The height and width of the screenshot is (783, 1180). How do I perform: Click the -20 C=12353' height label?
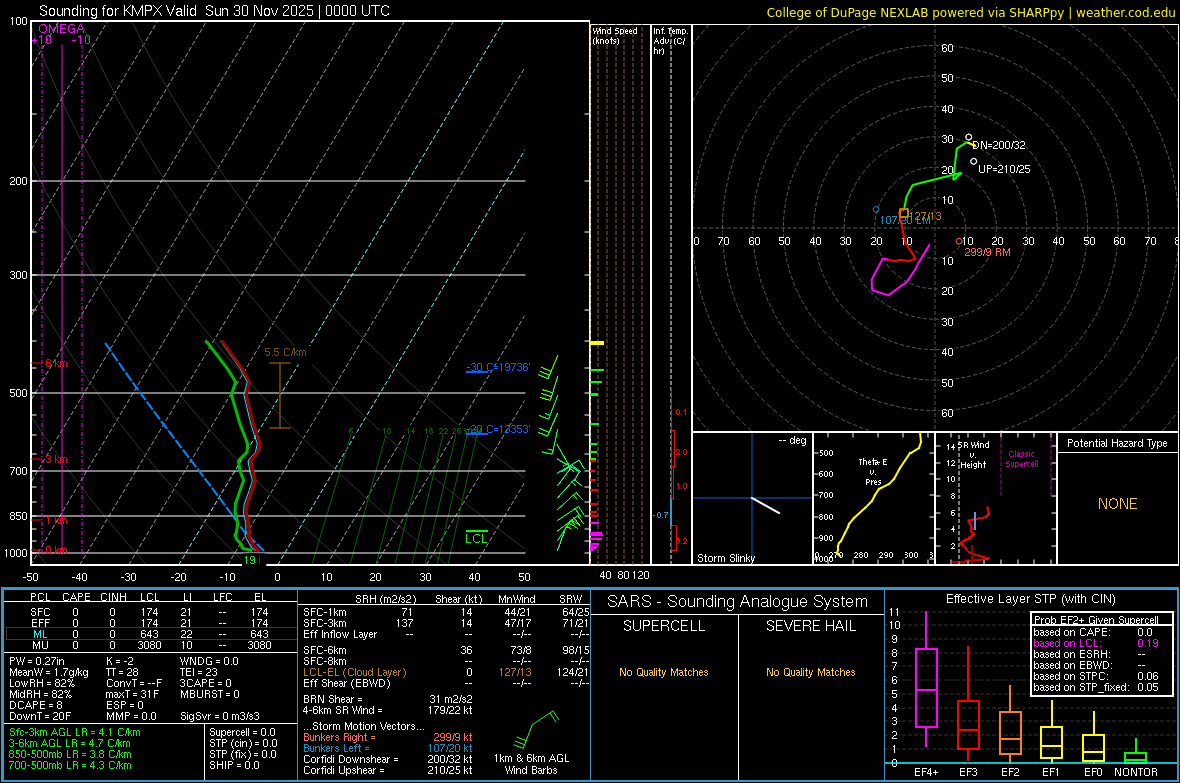(x=498, y=429)
